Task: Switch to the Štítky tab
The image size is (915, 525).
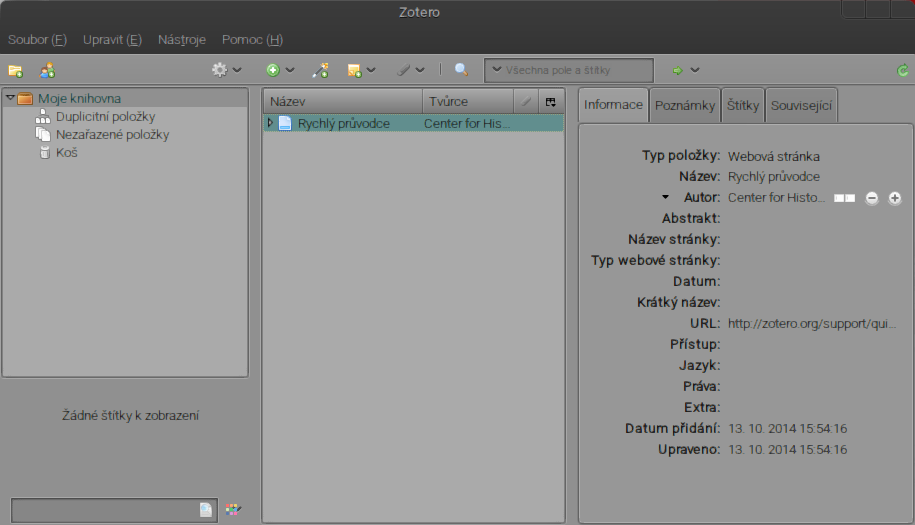Action: tap(743, 106)
